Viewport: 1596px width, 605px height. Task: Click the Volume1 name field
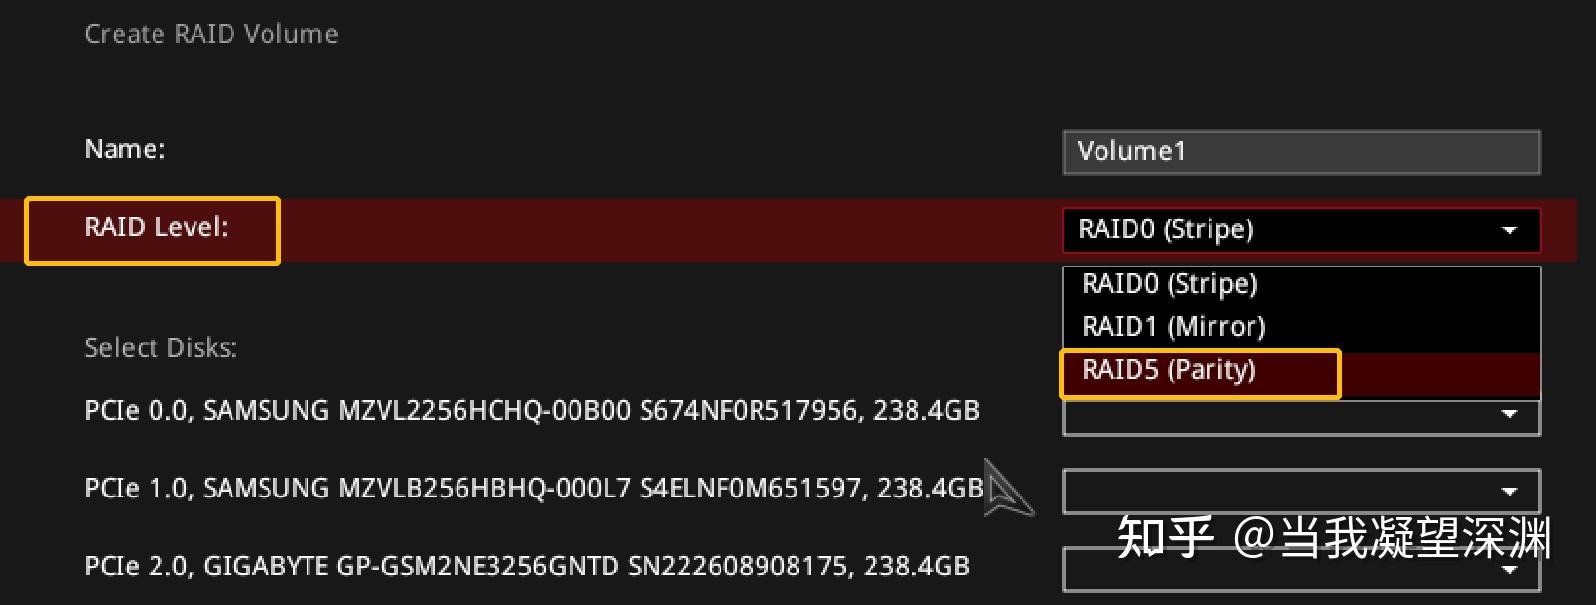(1299, 152)
